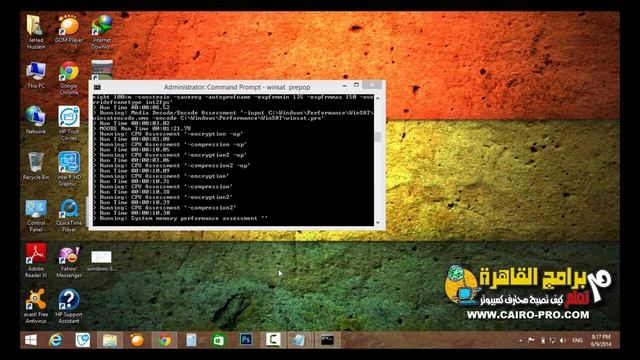
Task: Open the white shield app on the taskbar
Action: [82, 340]
